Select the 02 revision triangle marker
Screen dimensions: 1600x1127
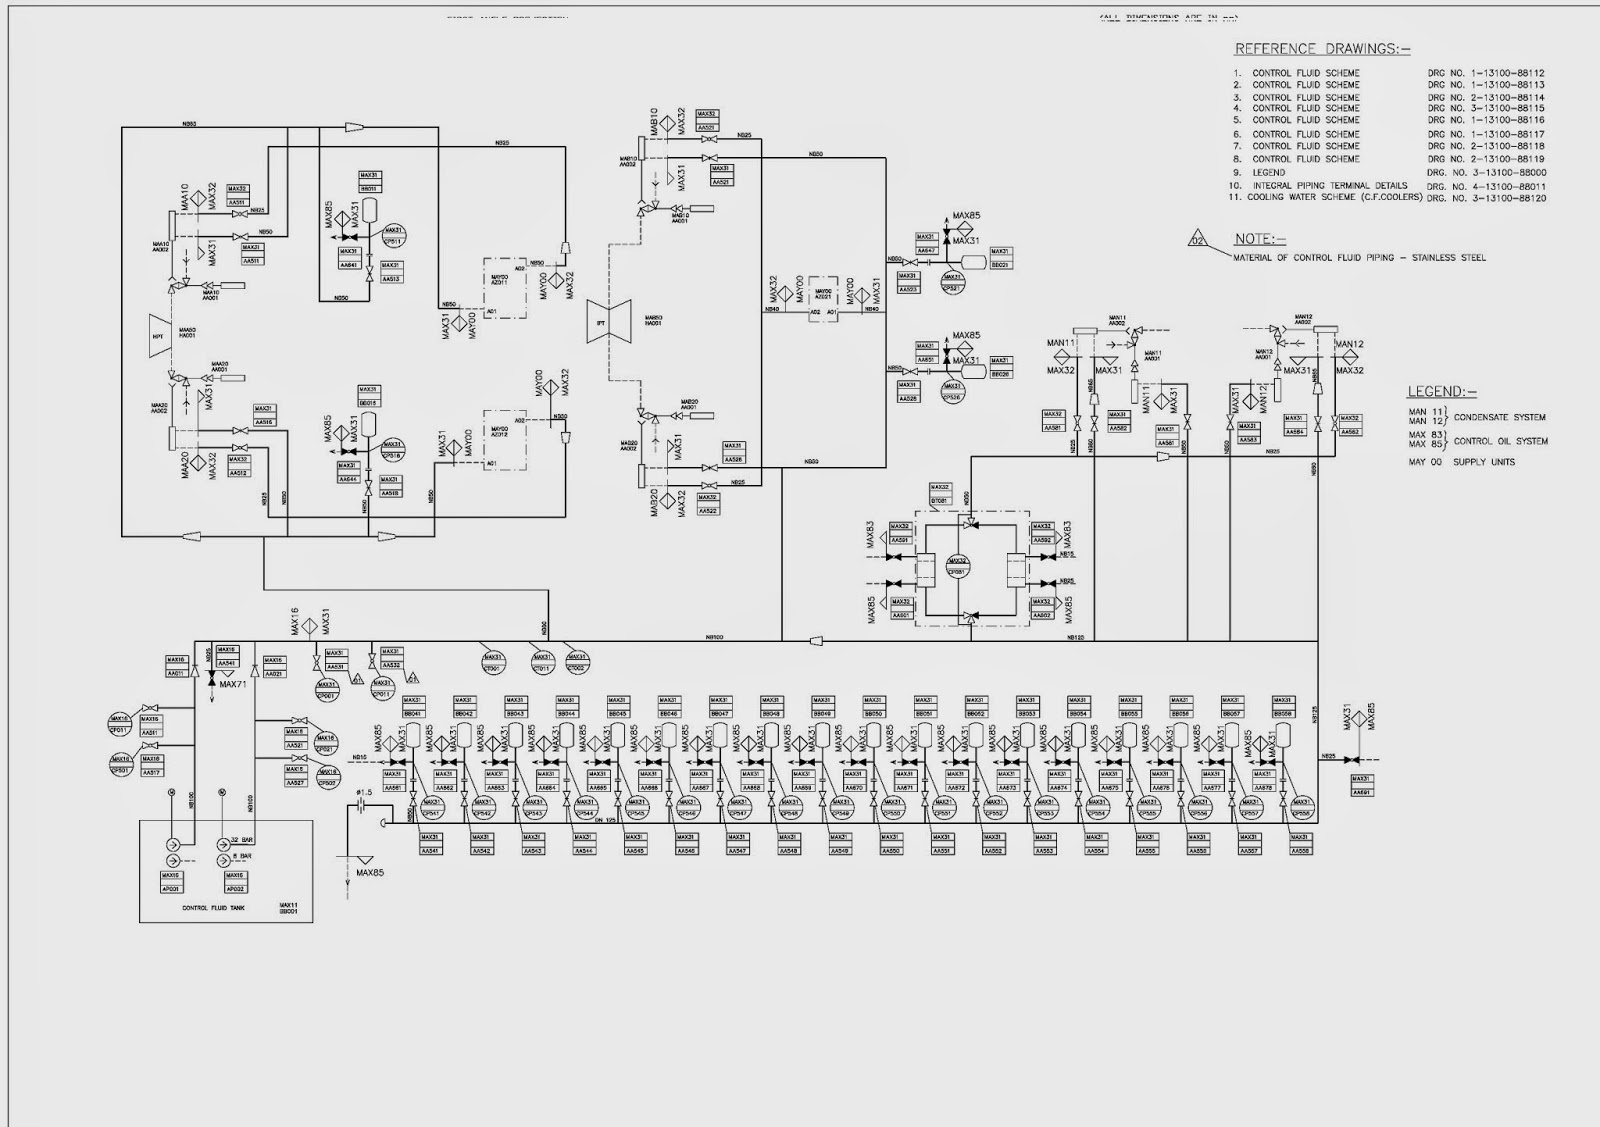[x=1200, y=239]
